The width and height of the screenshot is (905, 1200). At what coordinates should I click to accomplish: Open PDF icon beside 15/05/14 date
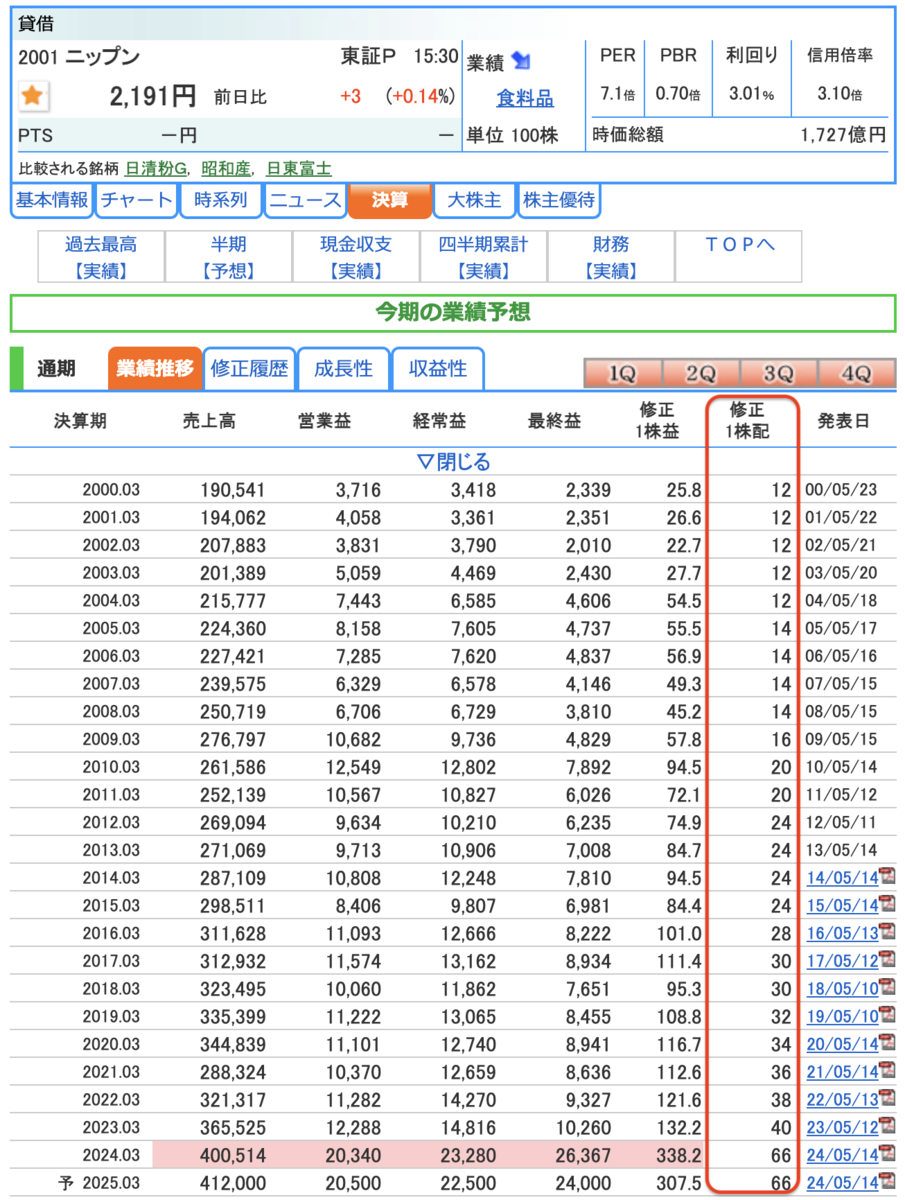click(x=886, y=905)
